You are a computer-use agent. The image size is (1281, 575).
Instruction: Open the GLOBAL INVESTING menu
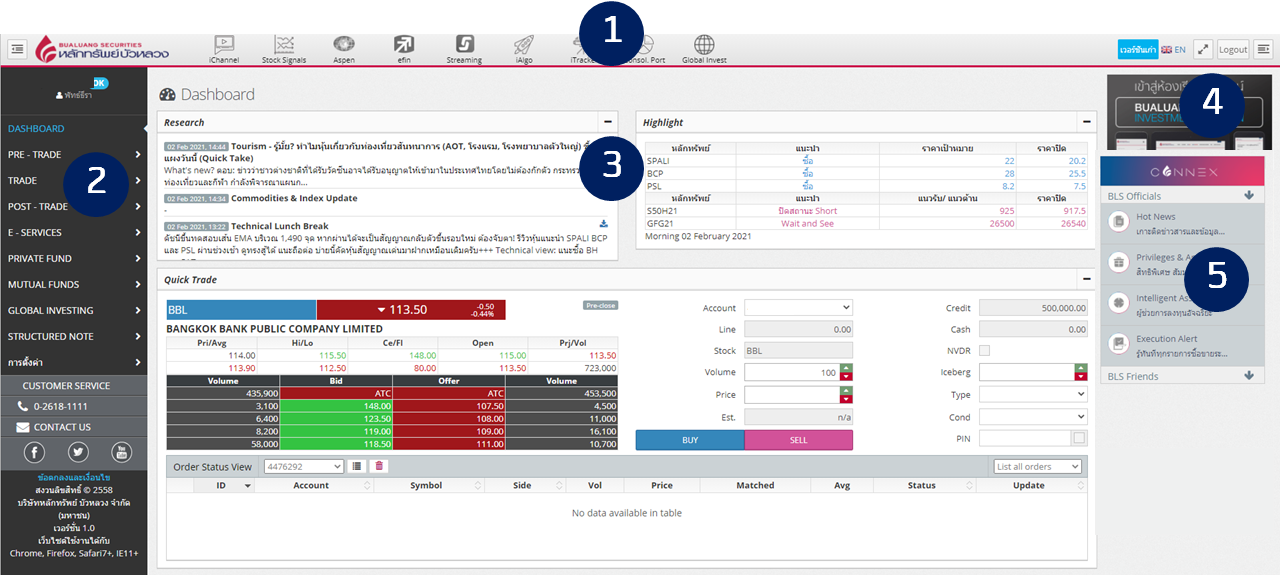click(74, 310)
